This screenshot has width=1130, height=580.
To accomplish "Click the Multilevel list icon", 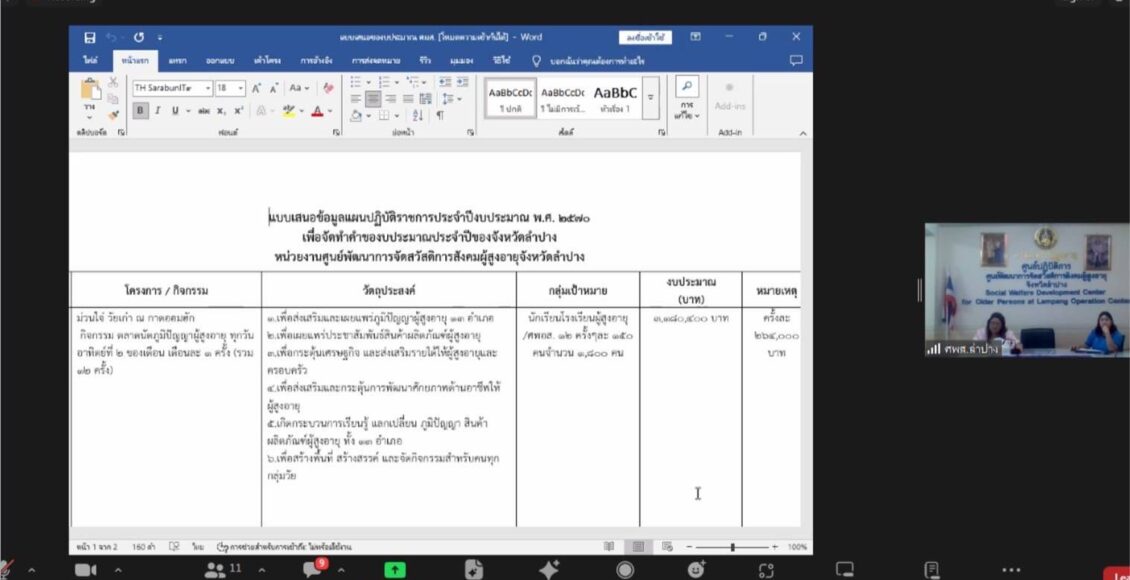I will coord(412,82).
